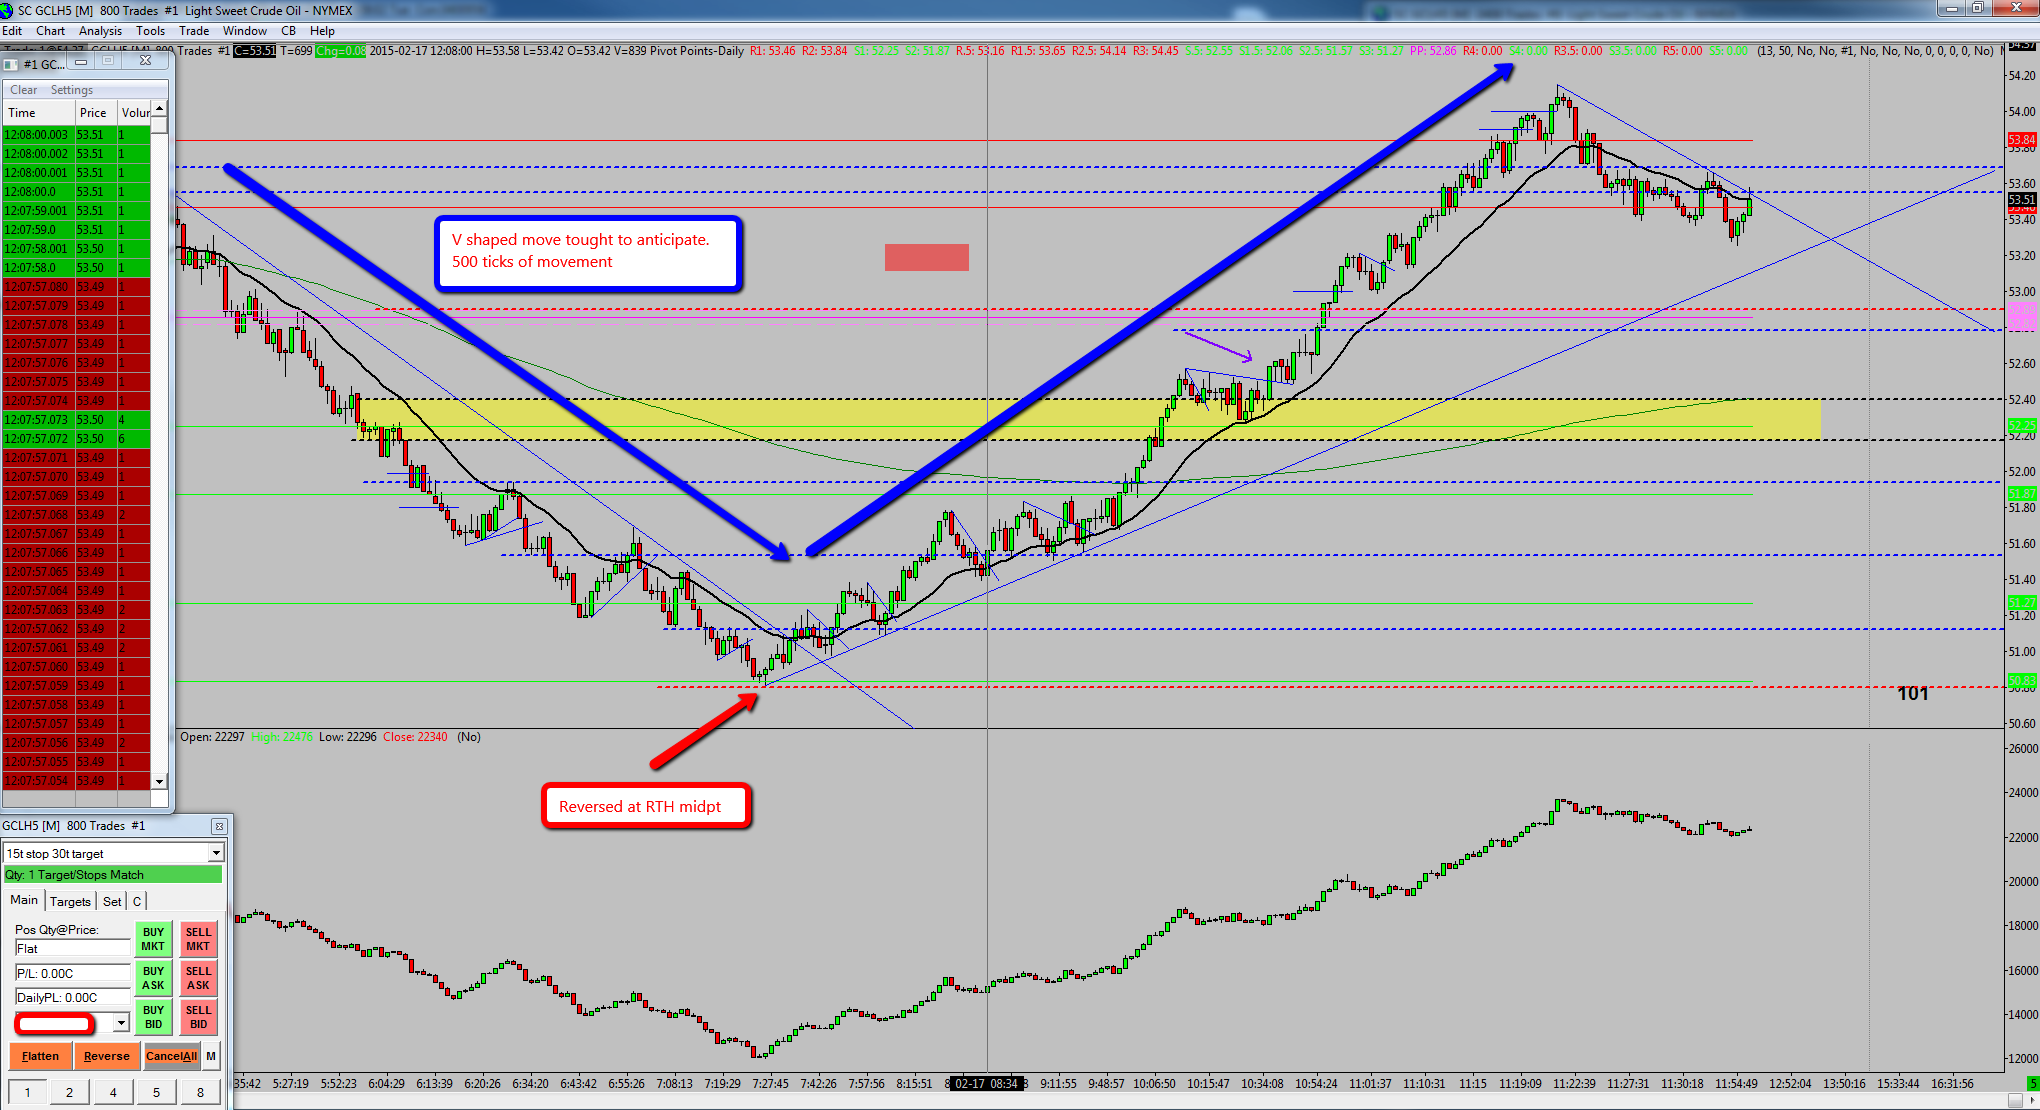Set order quantity to 2
The width and height of the screenshot is (2040, 1110).
(x=69, y=1092)
